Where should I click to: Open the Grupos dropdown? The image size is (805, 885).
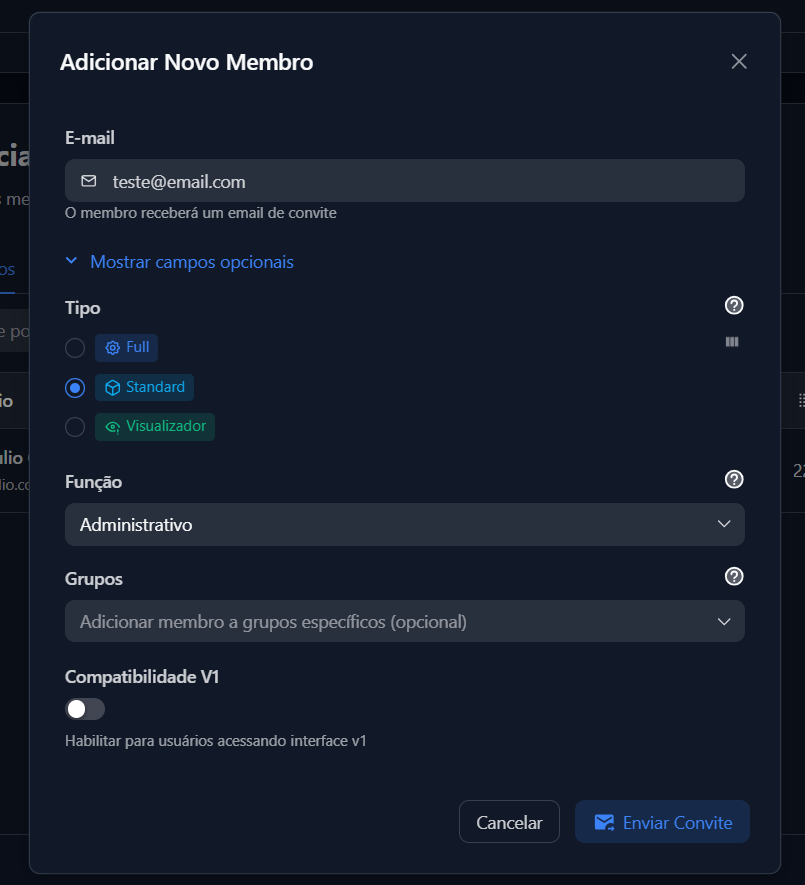(x=404, y=622)
